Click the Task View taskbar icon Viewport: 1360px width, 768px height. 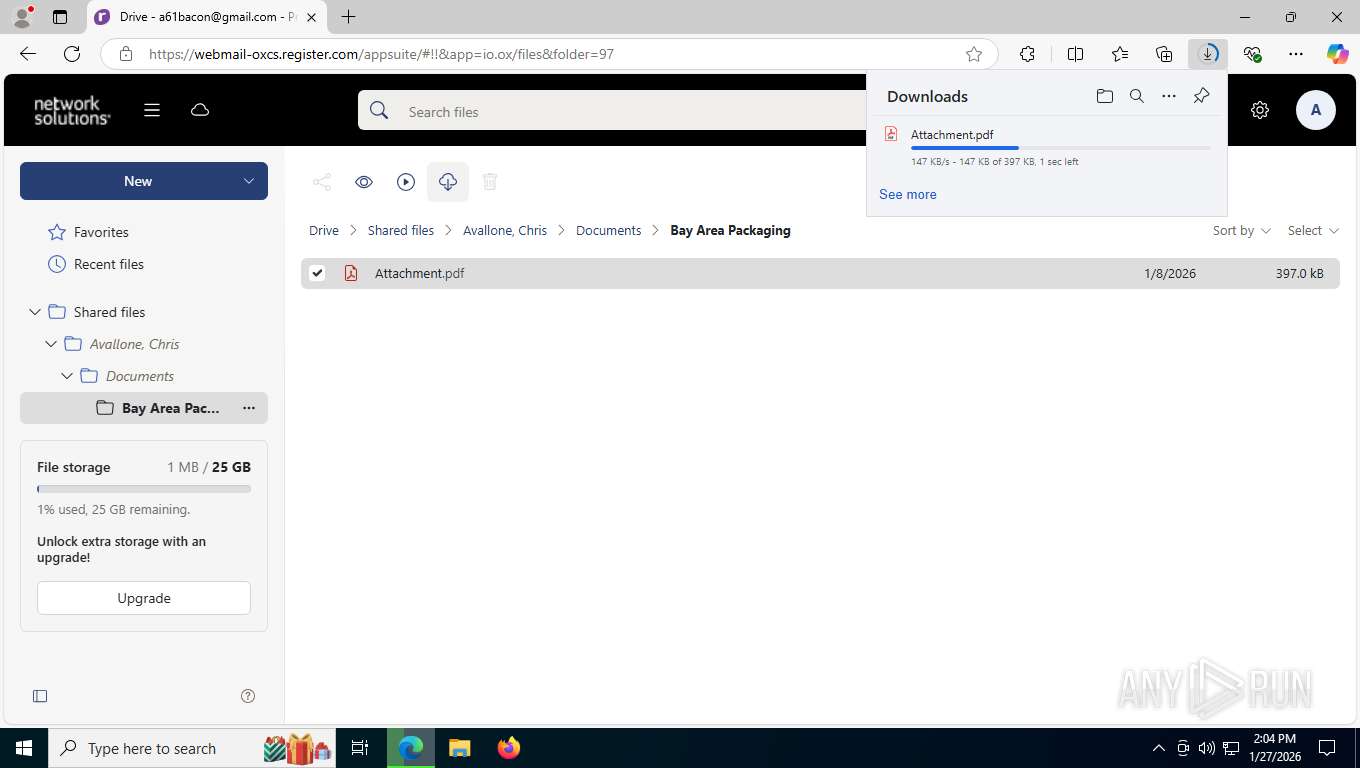[360, 748]
